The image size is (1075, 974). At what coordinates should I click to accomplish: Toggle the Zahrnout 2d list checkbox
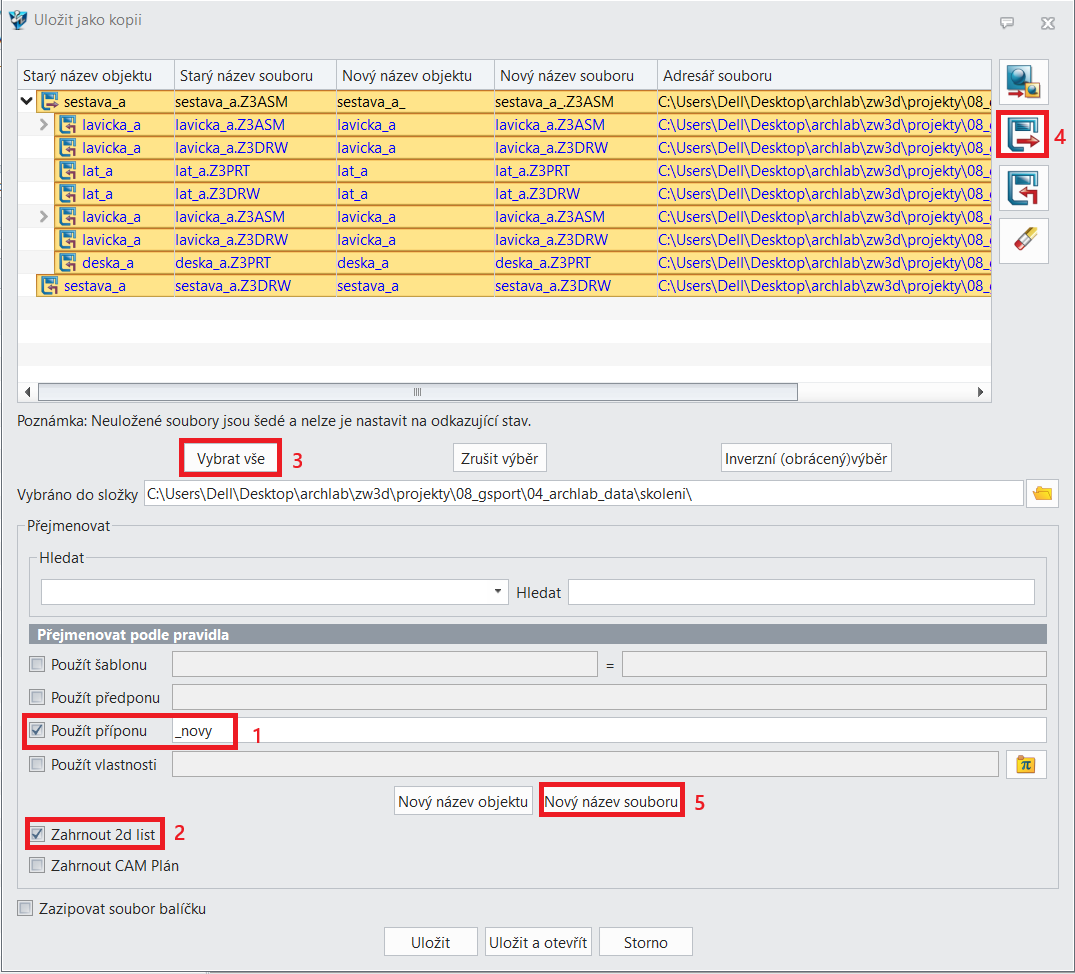coord(38,833)
